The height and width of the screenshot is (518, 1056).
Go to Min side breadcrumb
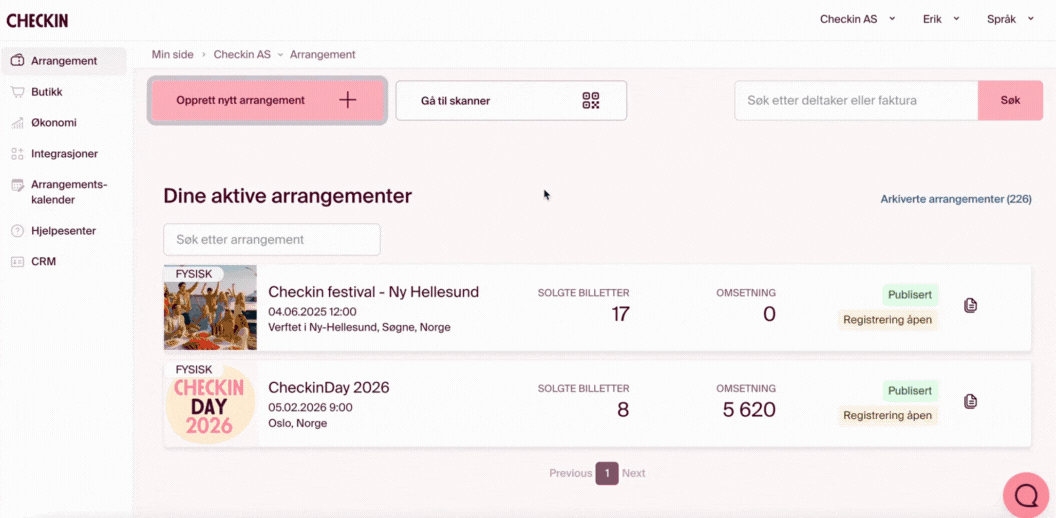tap(172, 54)
